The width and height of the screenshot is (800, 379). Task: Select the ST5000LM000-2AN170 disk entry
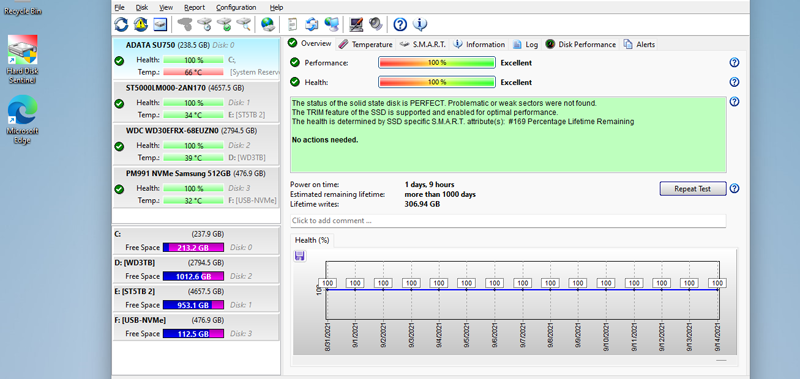(196, 102)
